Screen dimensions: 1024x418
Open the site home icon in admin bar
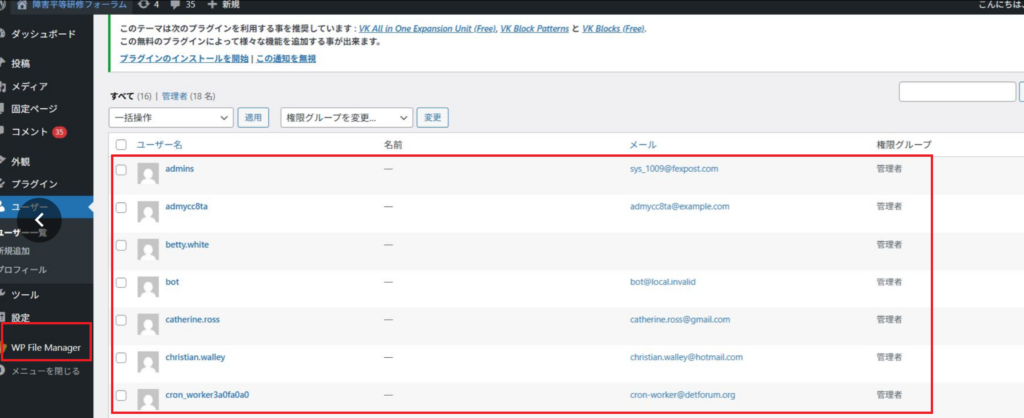click(23, 5)
